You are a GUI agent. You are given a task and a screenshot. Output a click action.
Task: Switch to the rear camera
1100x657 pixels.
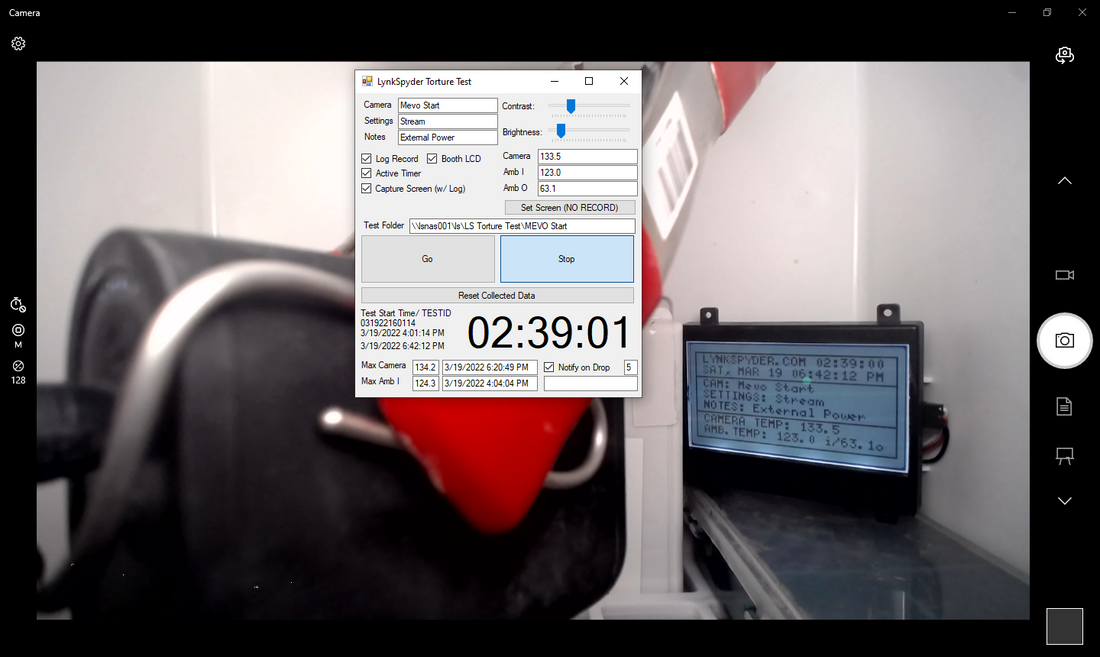point(1064,55)
